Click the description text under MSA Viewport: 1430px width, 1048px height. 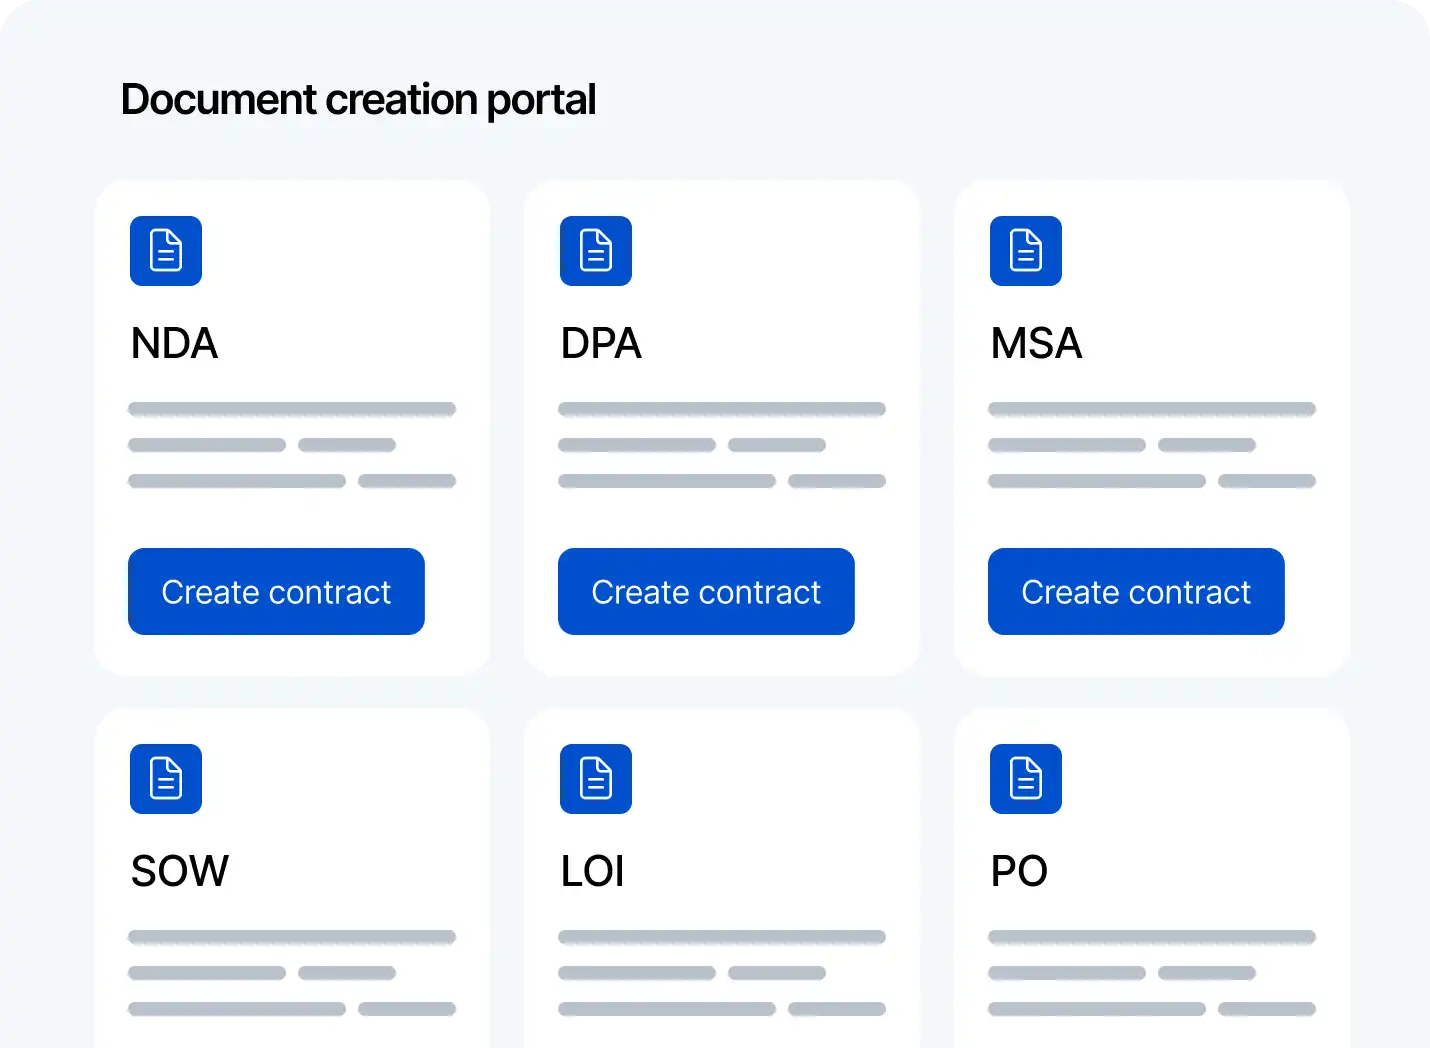tap(1152, 445)
